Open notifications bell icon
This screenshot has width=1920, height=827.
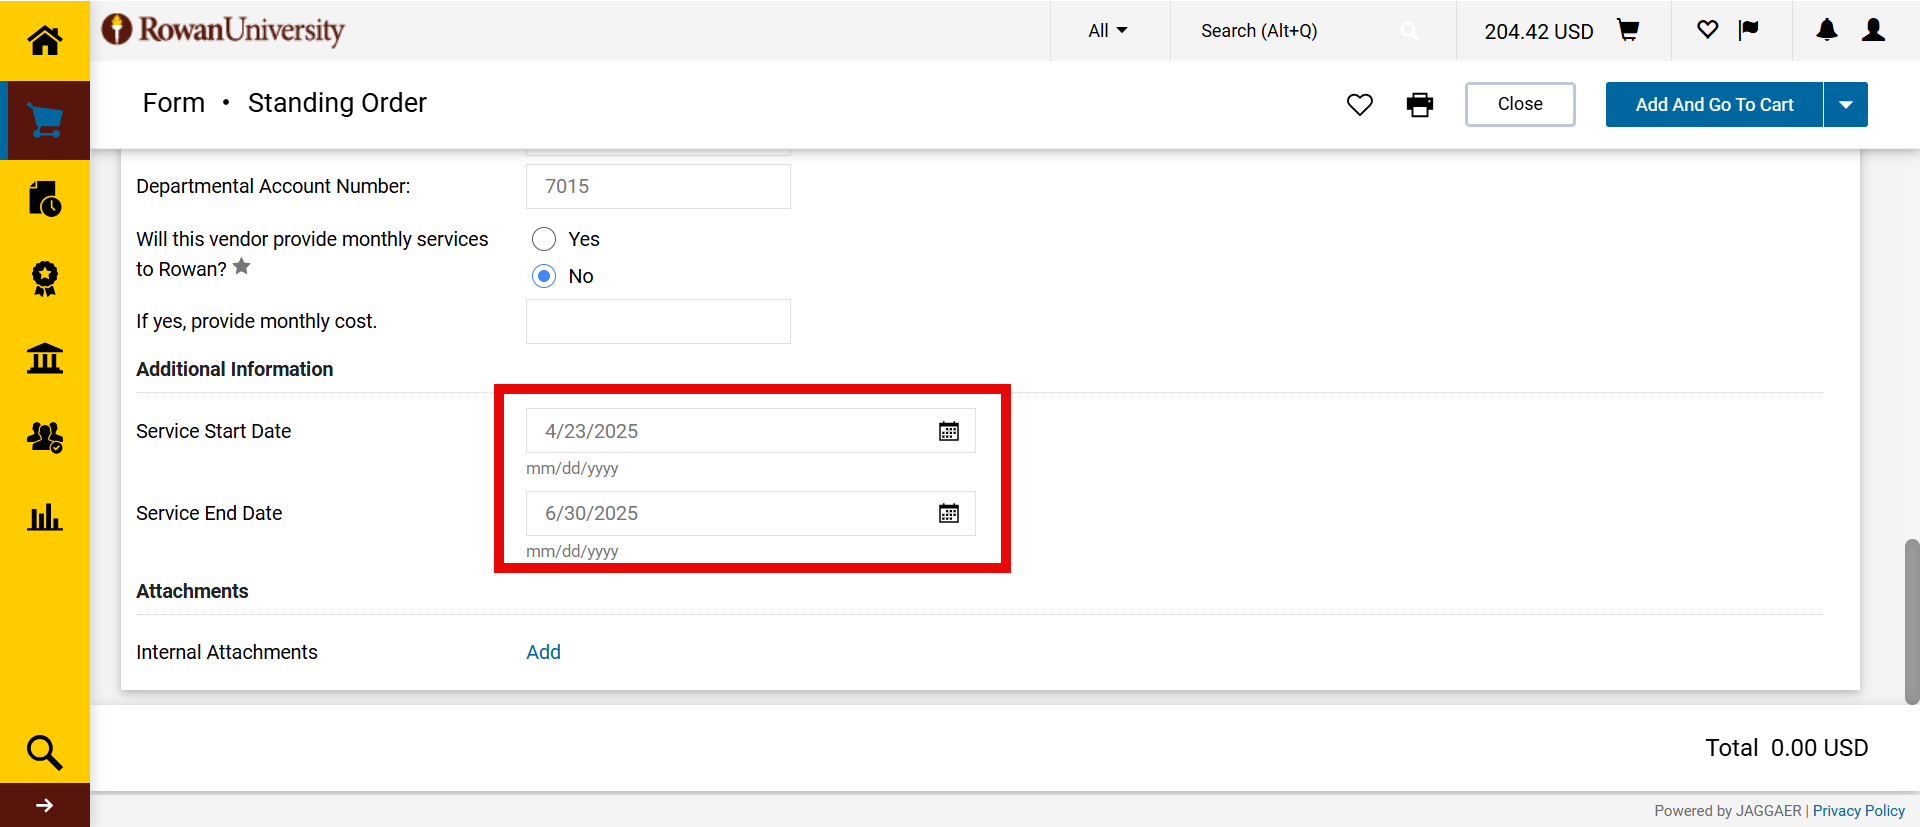tap(1826, 31)
